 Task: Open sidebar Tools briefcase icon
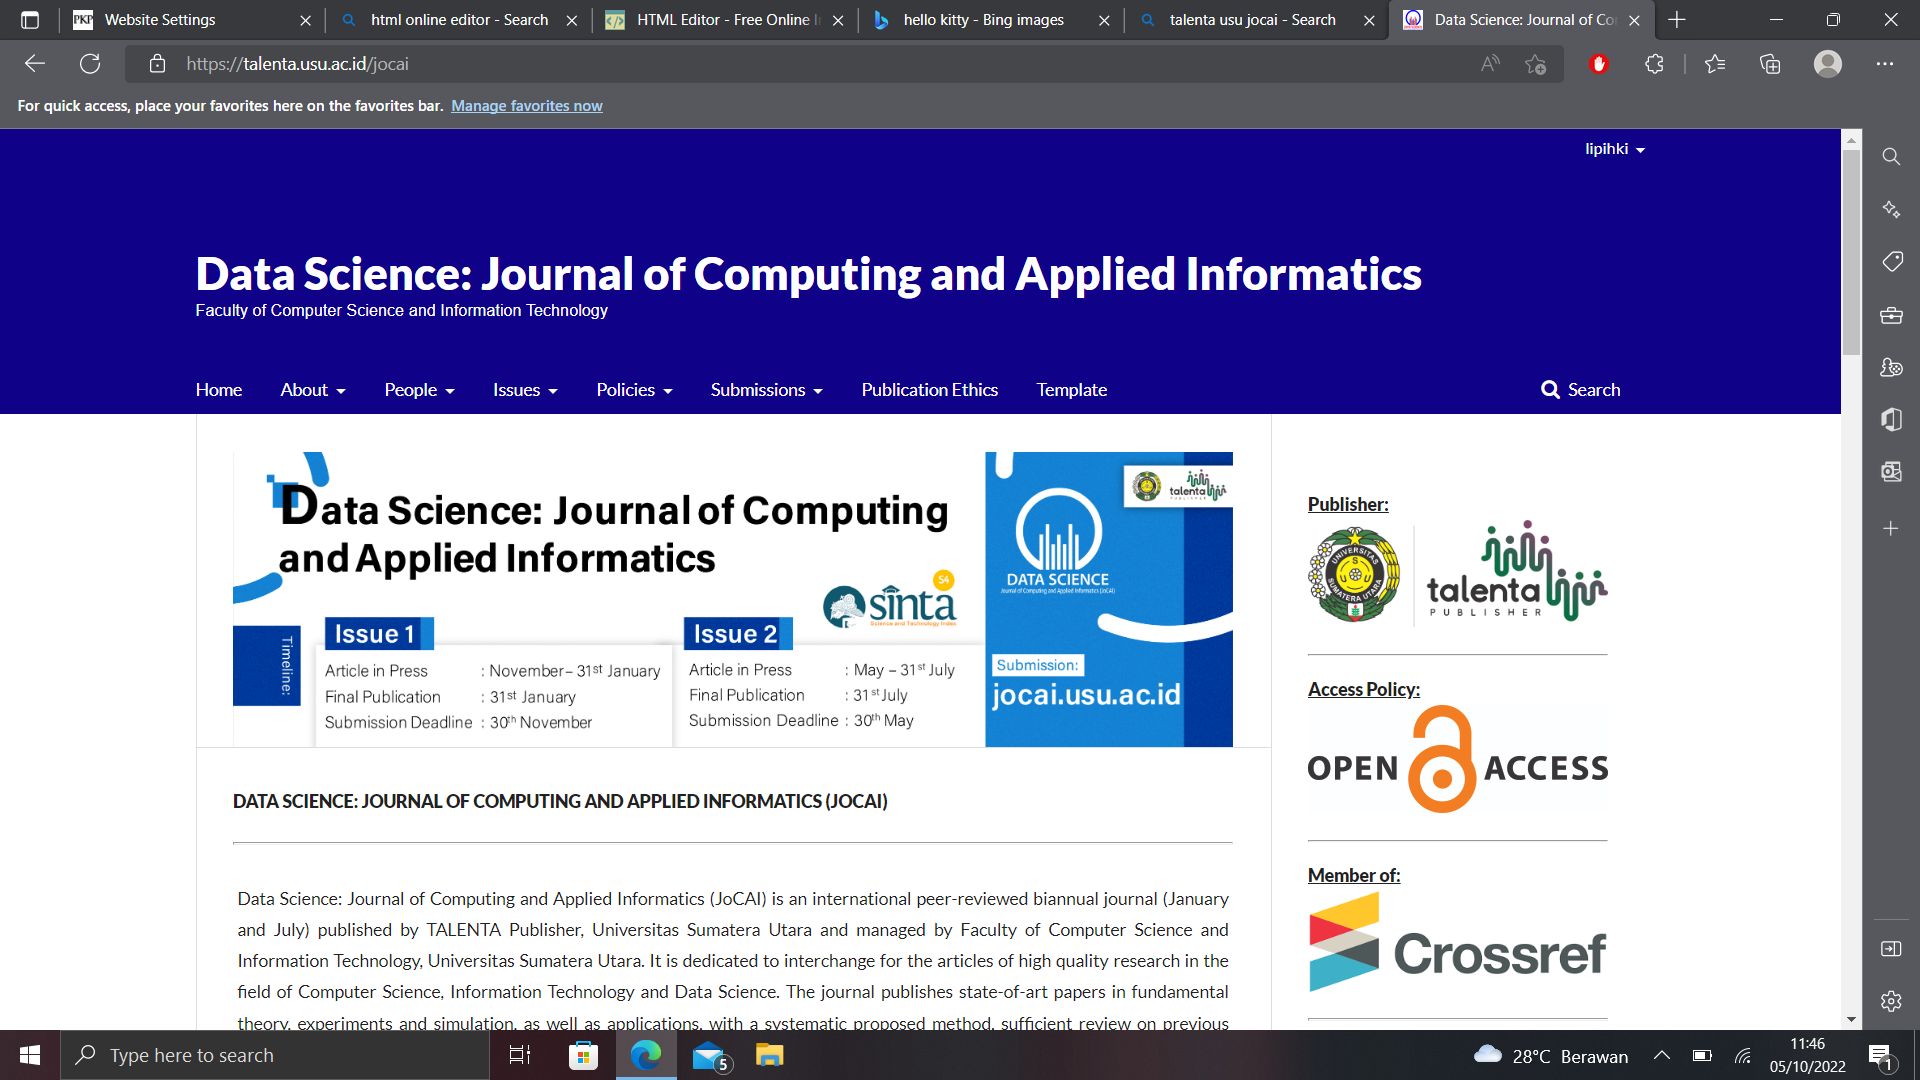point(1891,315)
